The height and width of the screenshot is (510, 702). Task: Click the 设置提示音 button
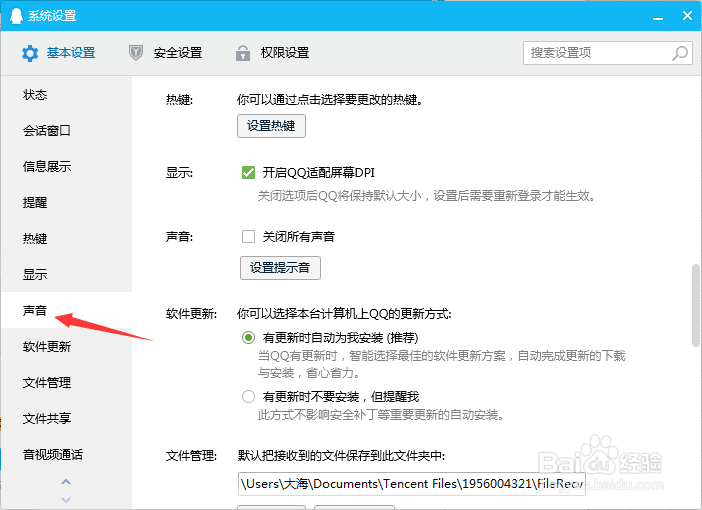click(x=280, y=268)
